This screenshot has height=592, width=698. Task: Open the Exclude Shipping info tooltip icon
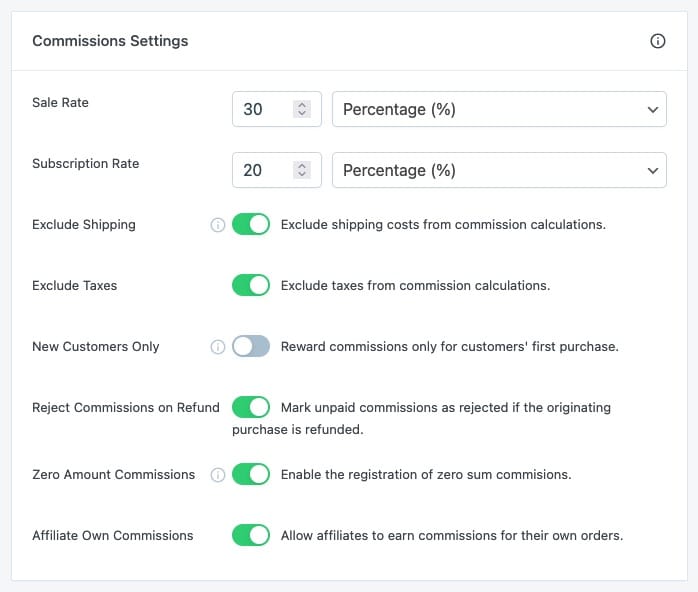pos(218,225)
